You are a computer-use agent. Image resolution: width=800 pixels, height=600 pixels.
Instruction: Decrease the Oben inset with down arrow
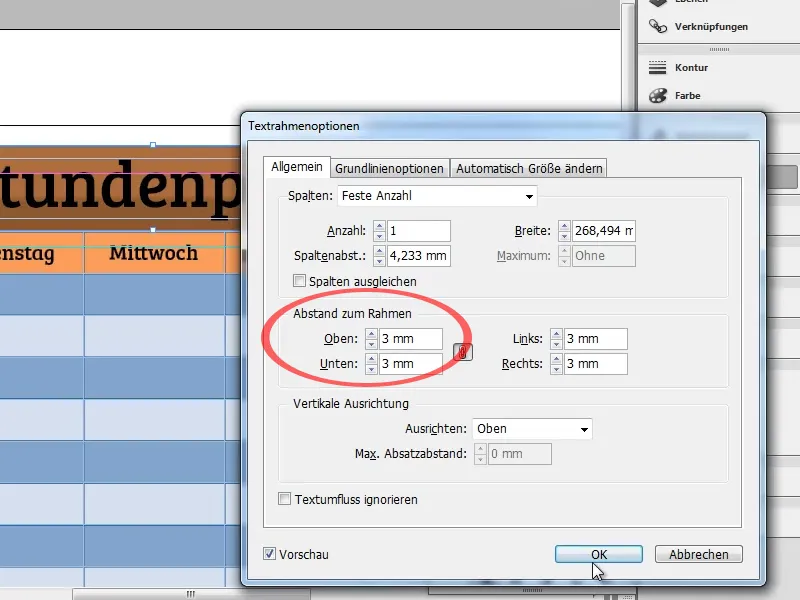371,344
